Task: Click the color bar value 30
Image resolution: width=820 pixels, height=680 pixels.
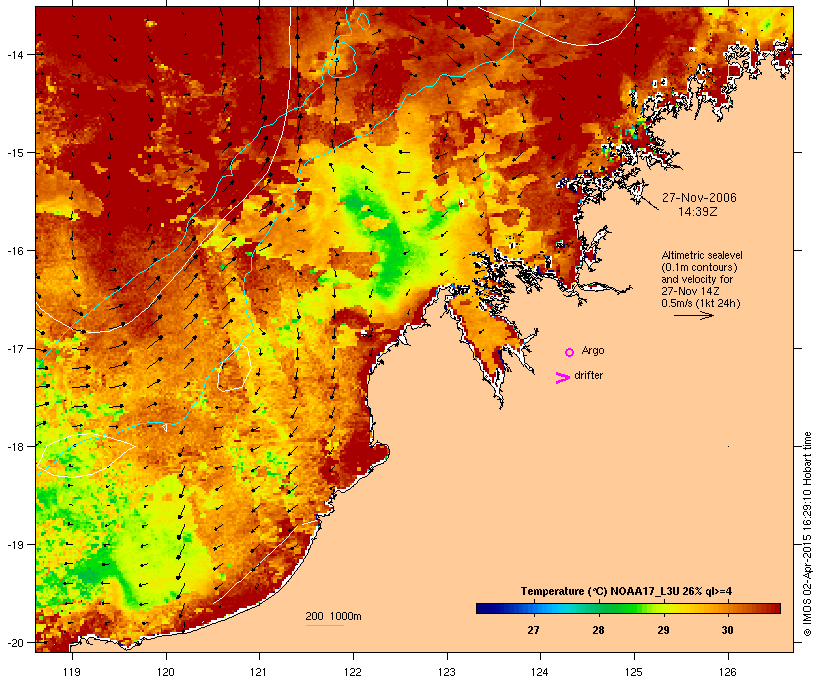Action: (727, 630)
